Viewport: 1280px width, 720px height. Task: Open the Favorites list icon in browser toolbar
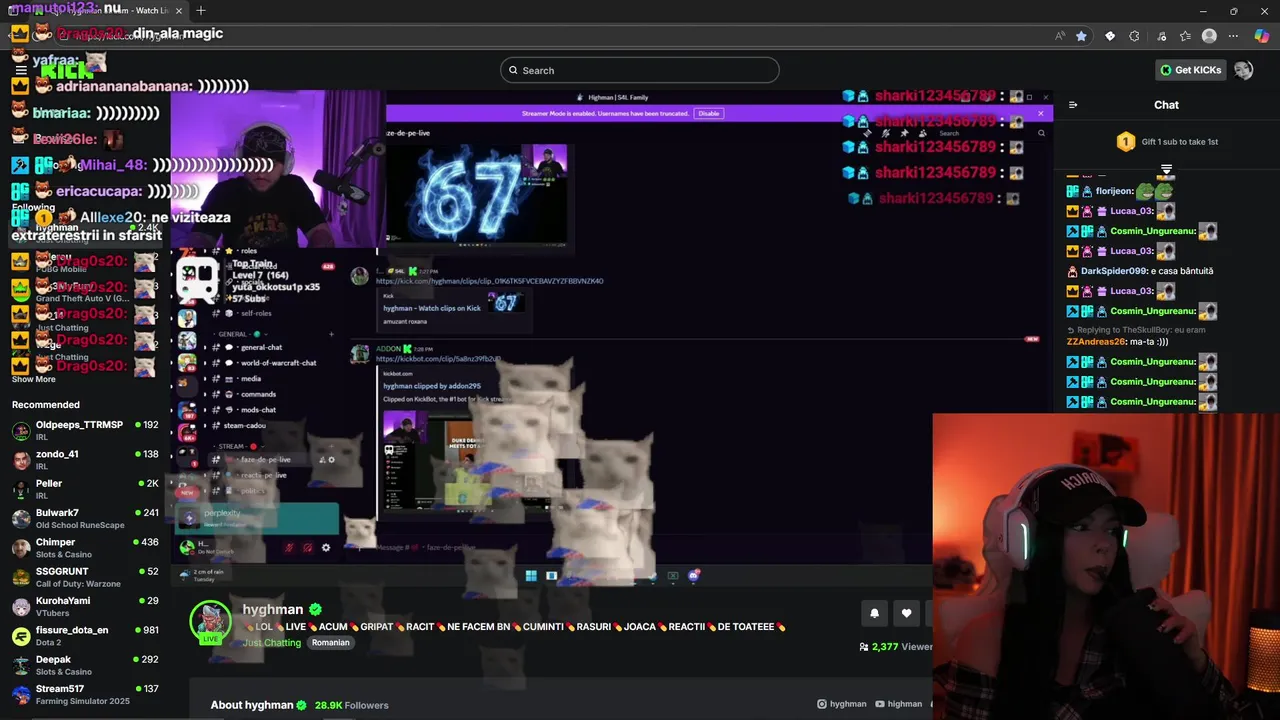1185,36
